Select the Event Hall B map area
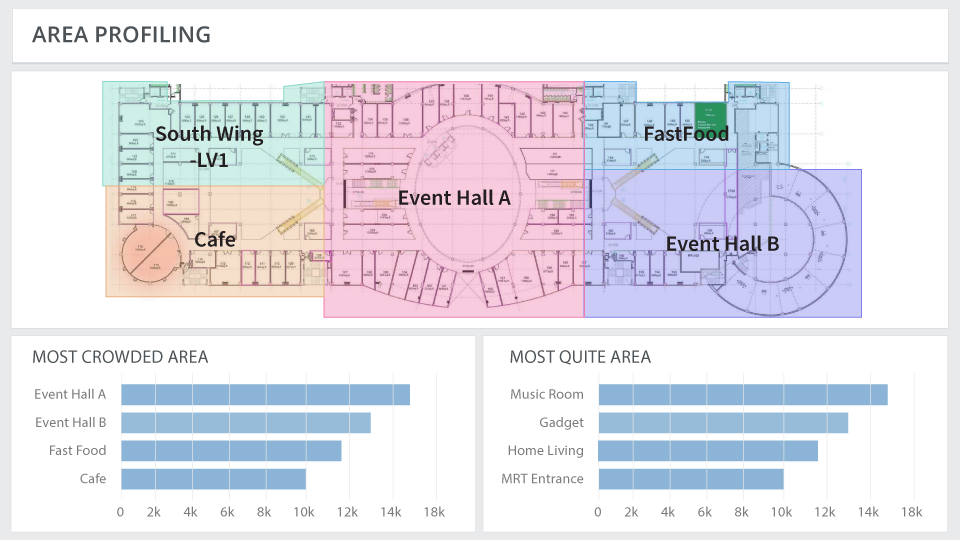 click(x=722, y=244)
